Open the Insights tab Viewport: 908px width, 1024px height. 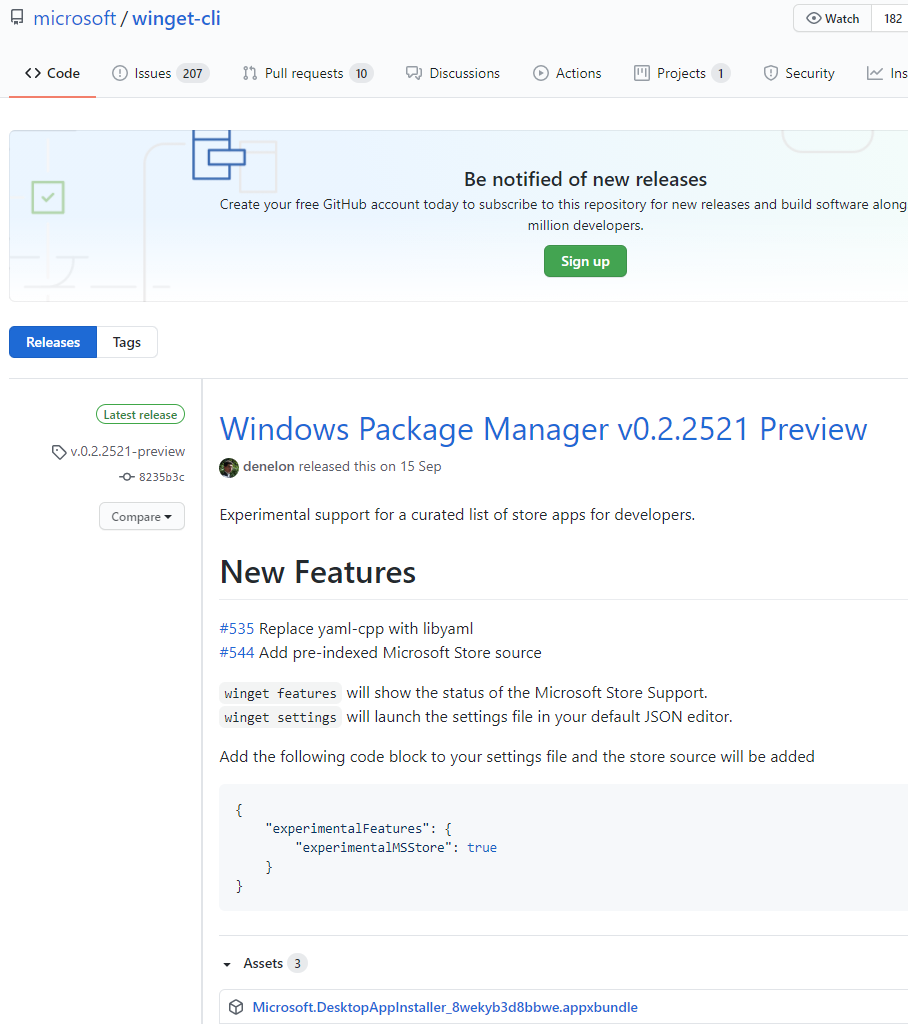click(x=887, y=73)
